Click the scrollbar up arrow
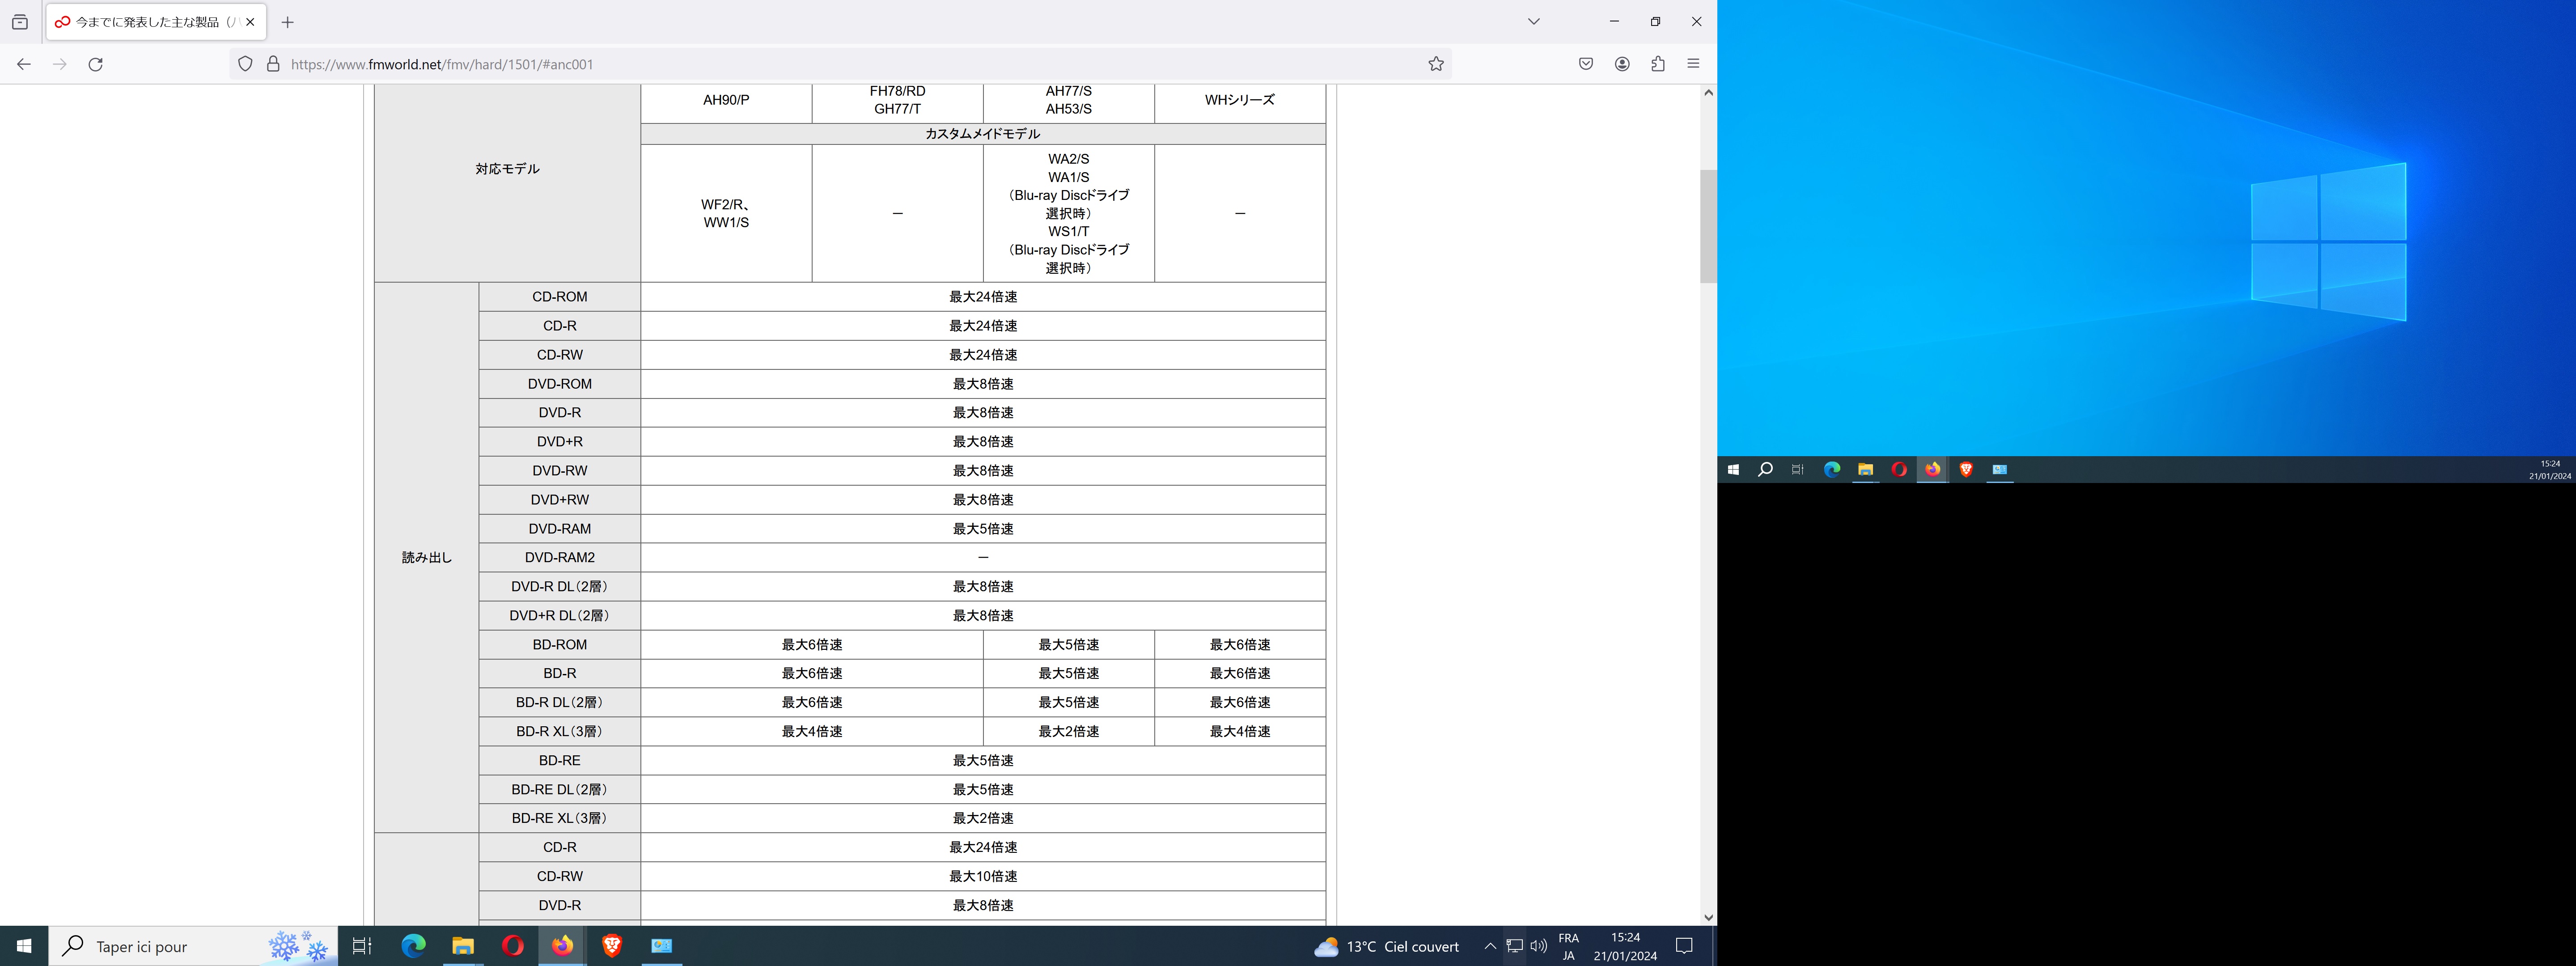 [x=1708, y=93]
